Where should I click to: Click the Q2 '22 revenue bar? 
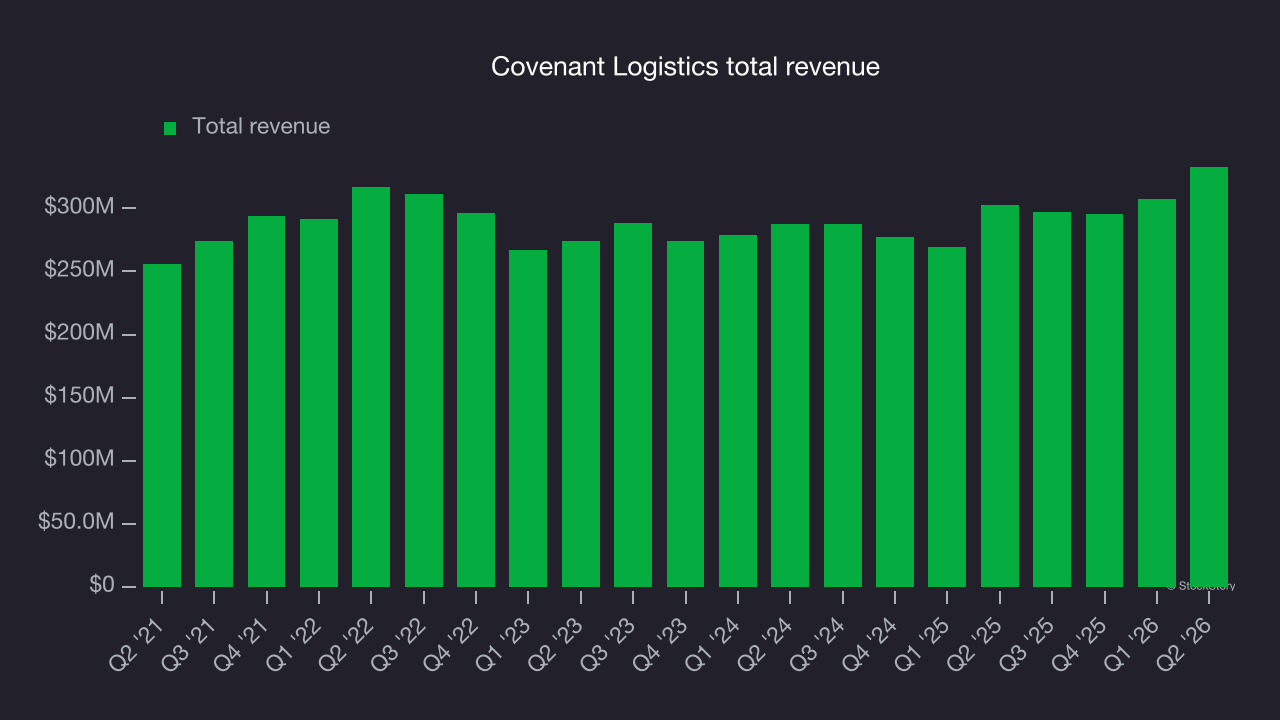pos(371,387)
